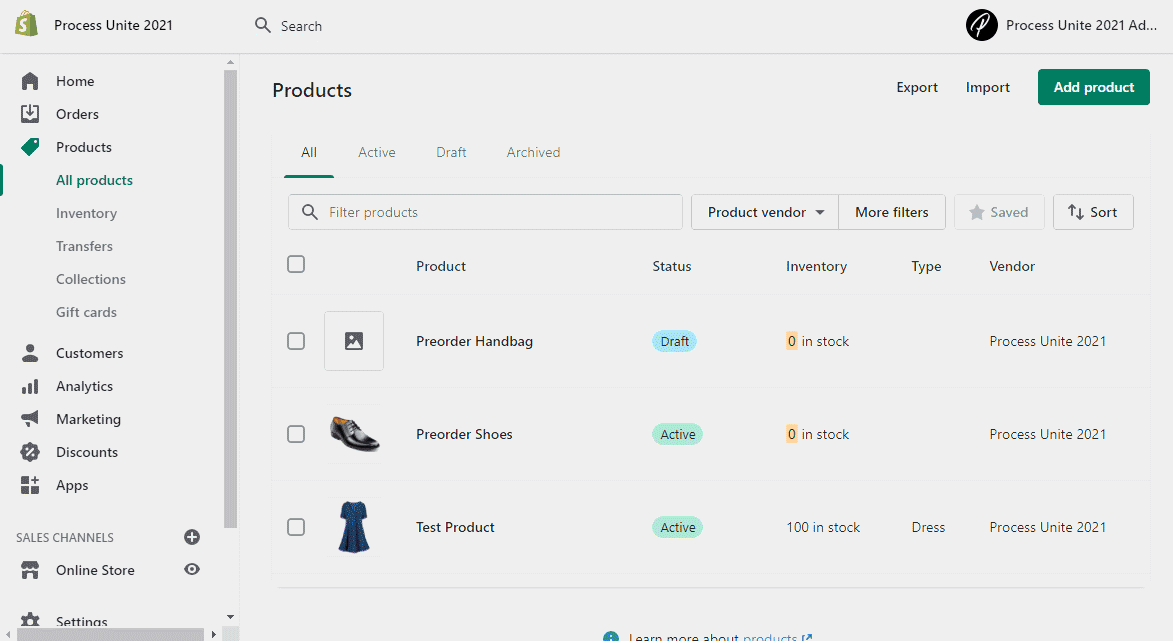The width and height of the screenshot is (1173, 641).
Task: Open the Sort options
Action: (x=1093, y=212)
